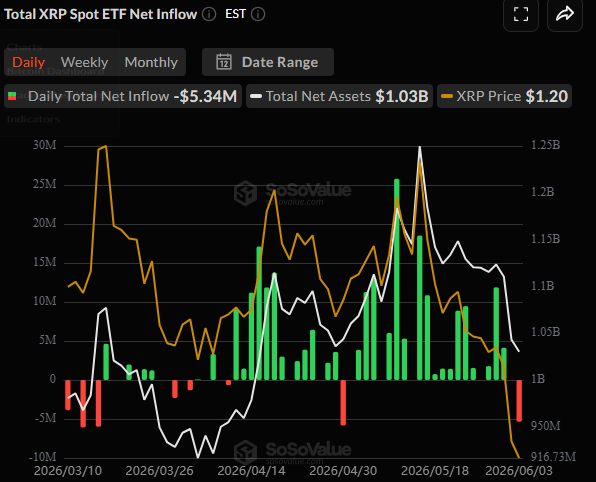Viewport: 596px width, 482px height.
Task: Click the 2026/03/10 x-axis date label
Action: 68,471
